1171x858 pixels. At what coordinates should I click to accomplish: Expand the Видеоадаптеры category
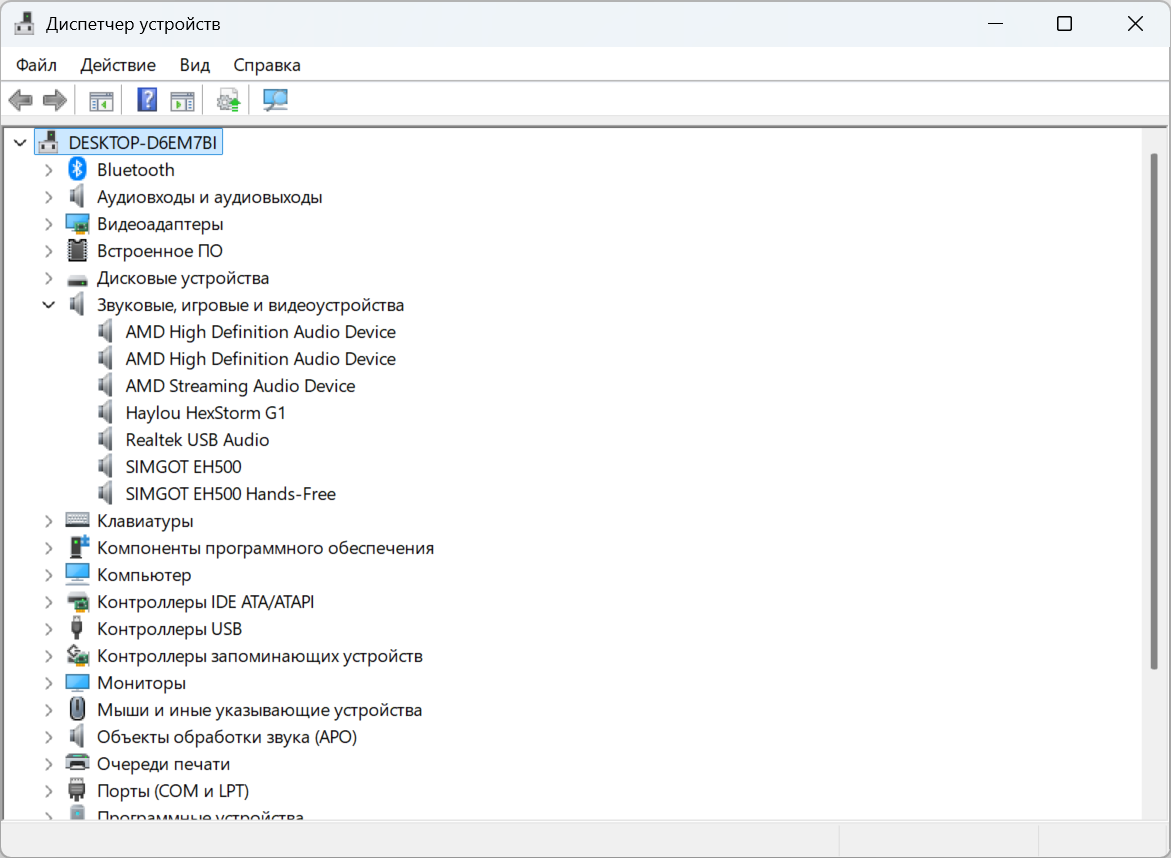coord(49,224)
